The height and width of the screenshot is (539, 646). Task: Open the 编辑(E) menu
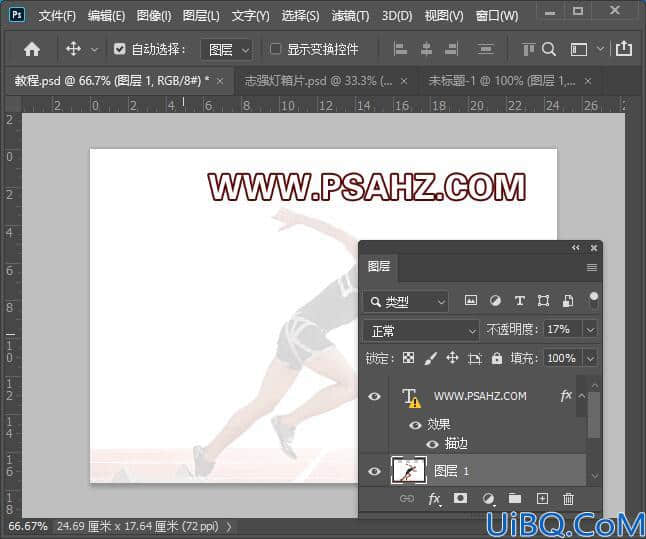point(106,16)
